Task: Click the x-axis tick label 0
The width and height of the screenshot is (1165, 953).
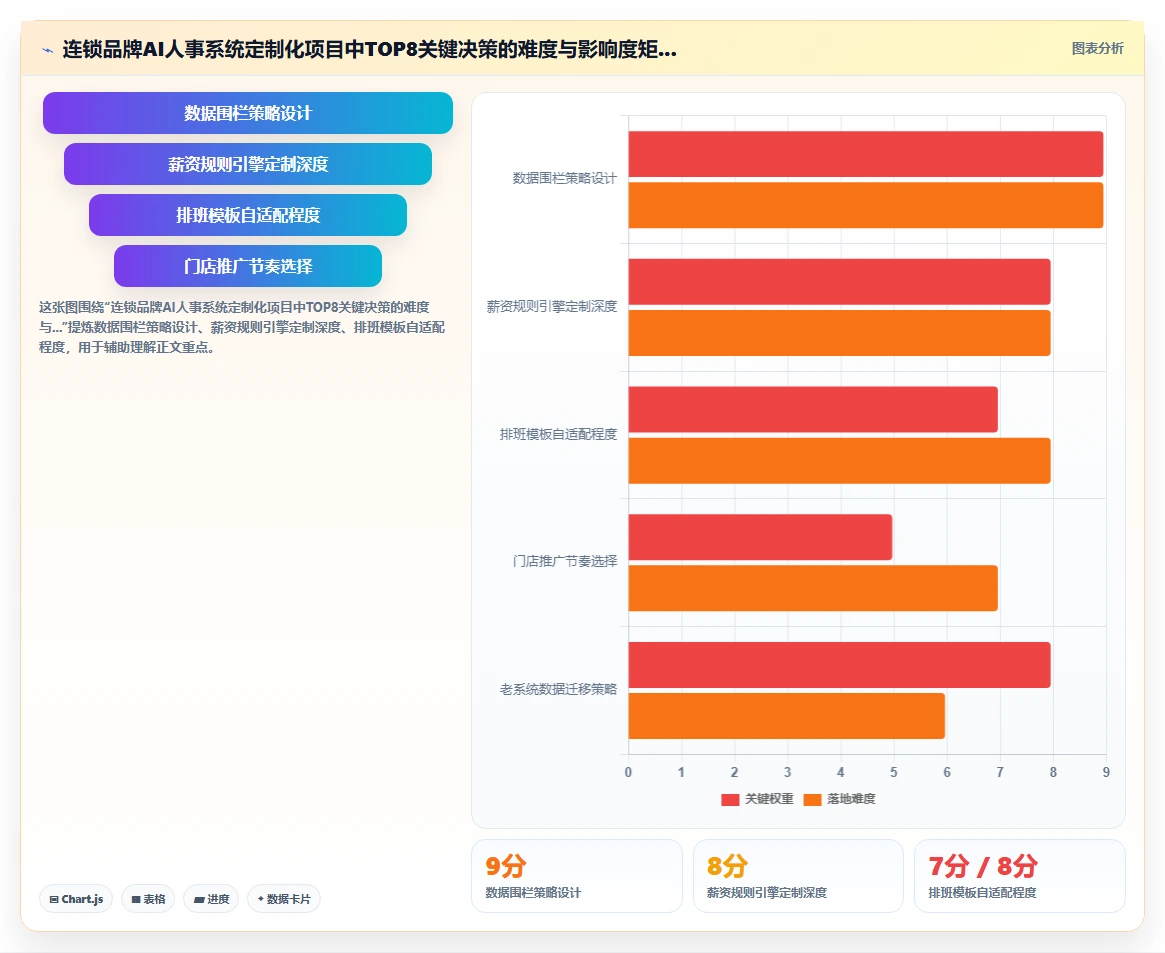Action: coord(629,773)
